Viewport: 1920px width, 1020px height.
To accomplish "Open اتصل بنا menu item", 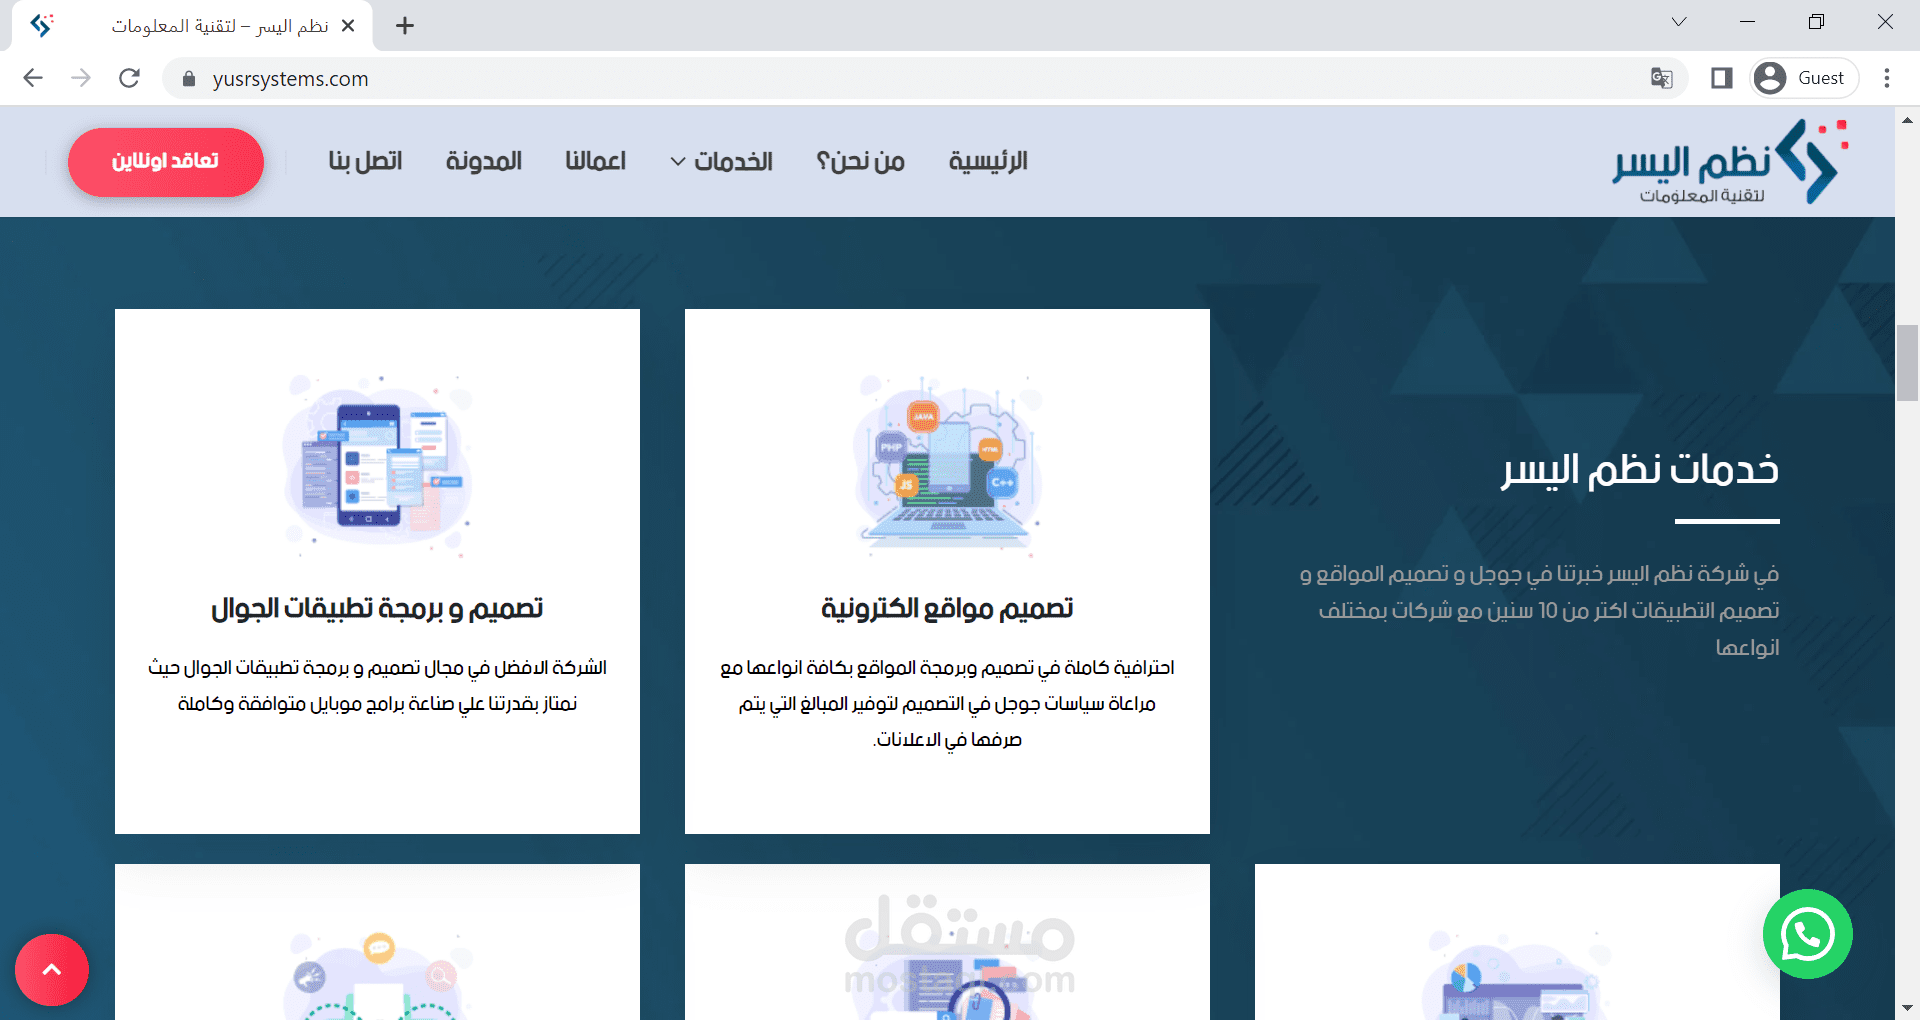I will pyautogui.click(x=365, y=161).
